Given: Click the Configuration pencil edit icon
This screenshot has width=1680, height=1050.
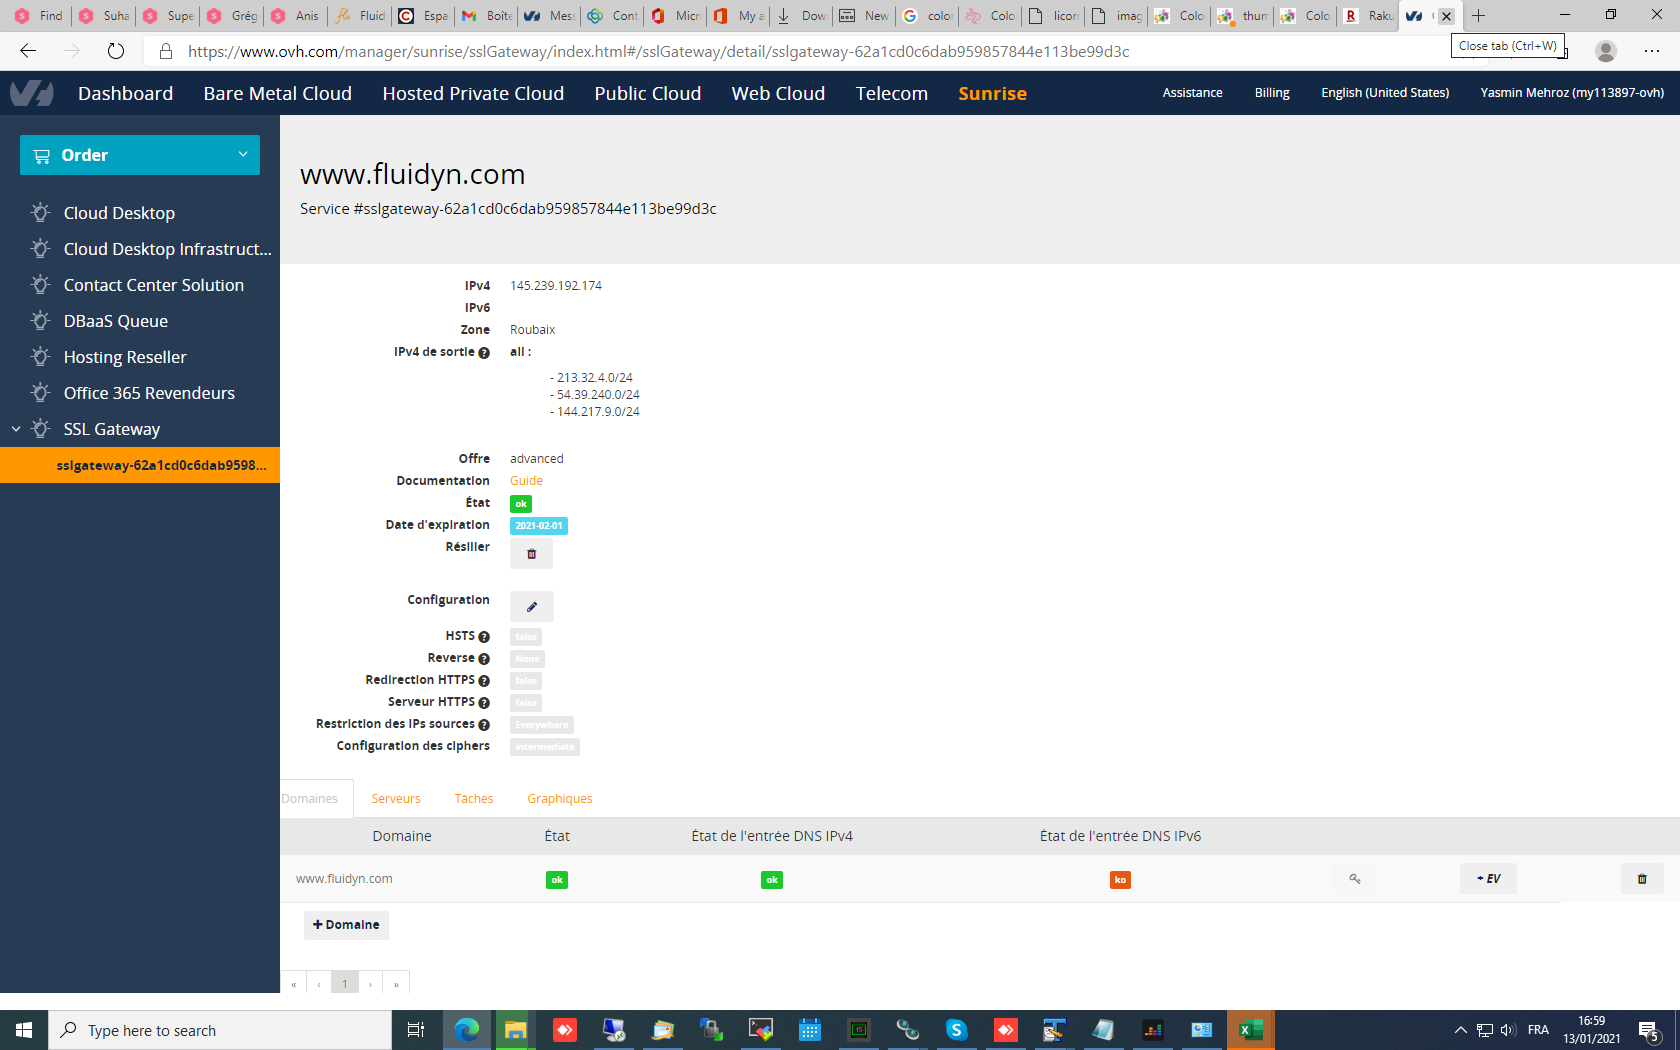Looking at the screenshot, I should click(x=531, y=607).
